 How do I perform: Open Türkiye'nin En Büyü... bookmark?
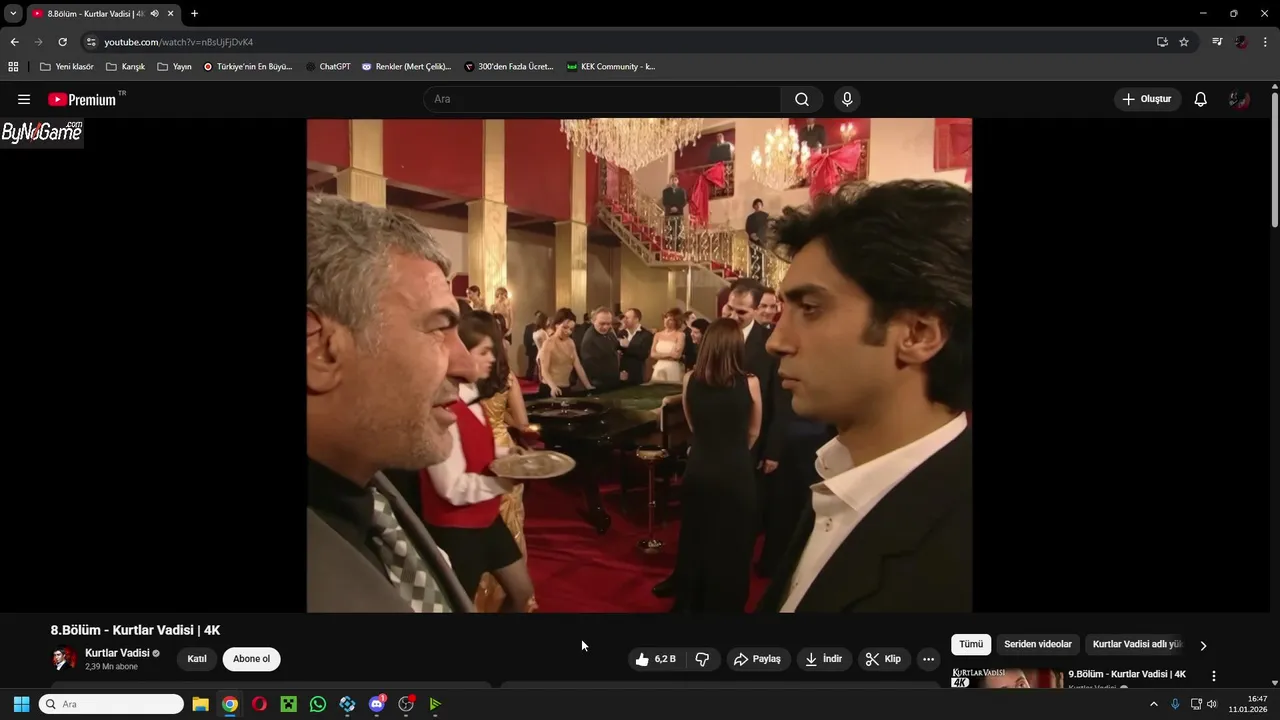coord(247,67)
